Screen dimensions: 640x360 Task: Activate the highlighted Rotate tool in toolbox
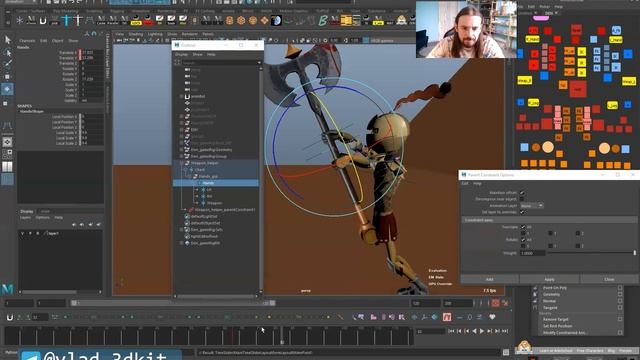[7, 89]
